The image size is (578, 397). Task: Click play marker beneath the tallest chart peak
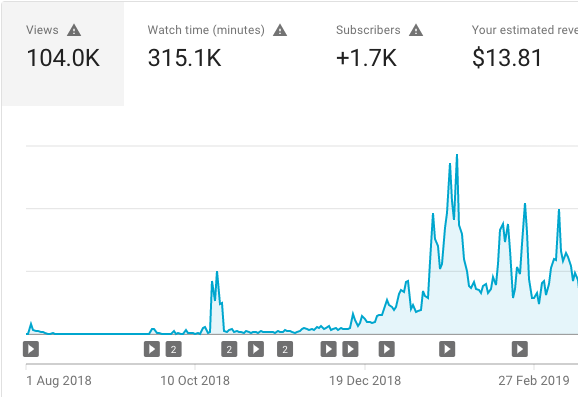pyautogui.click(x=447, y=349)
